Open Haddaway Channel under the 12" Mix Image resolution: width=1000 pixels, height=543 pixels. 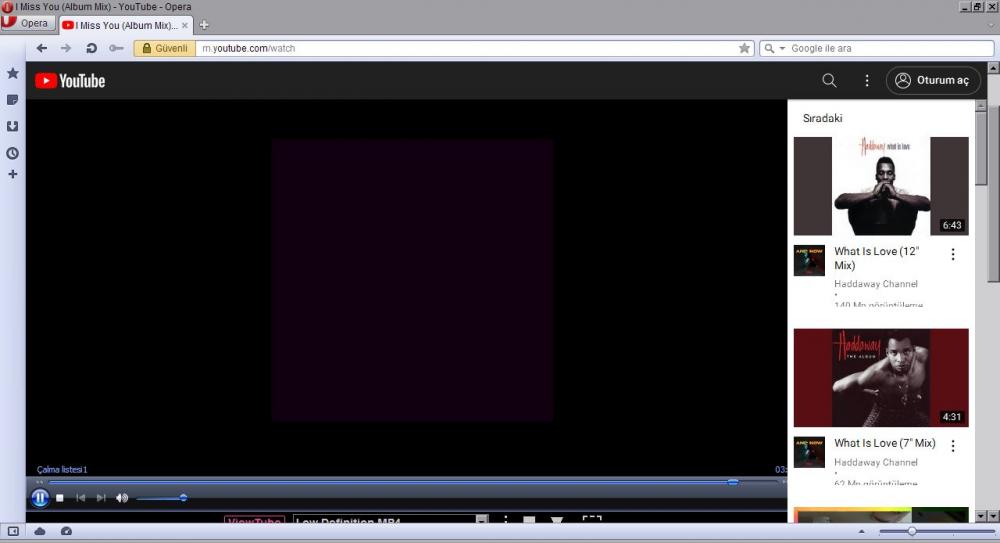coord(876,284)
